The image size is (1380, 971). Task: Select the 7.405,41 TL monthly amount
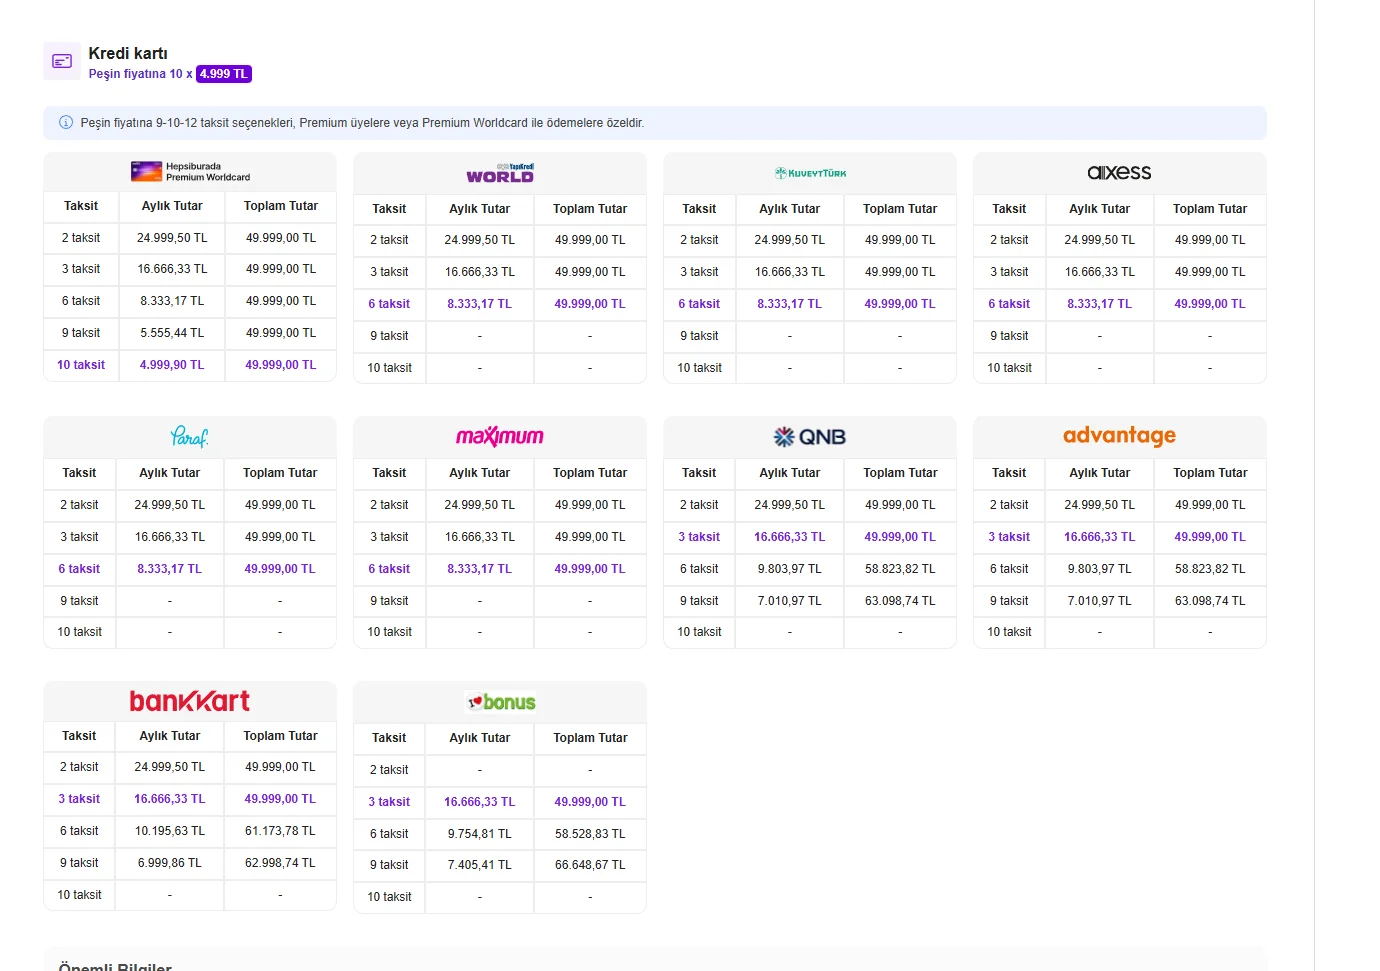(x=480, y=865)
